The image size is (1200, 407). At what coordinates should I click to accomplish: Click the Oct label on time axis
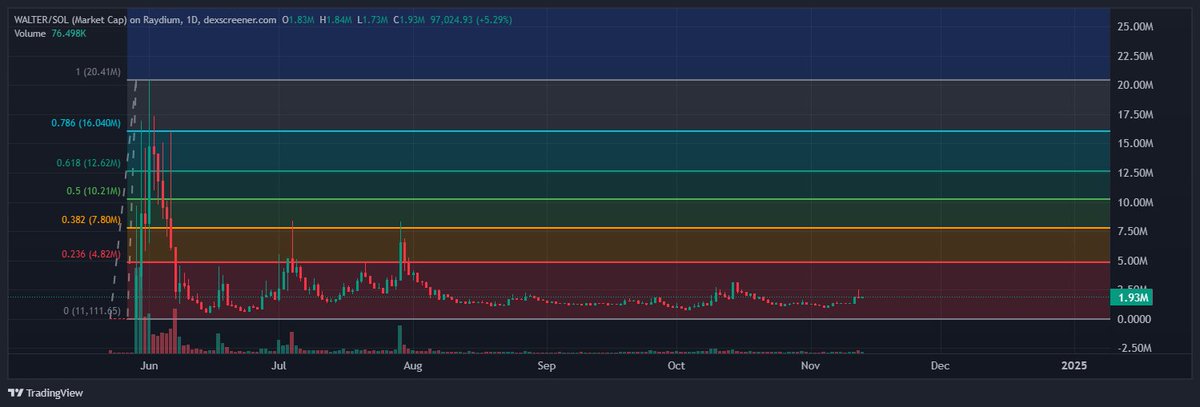click(676, 367)
